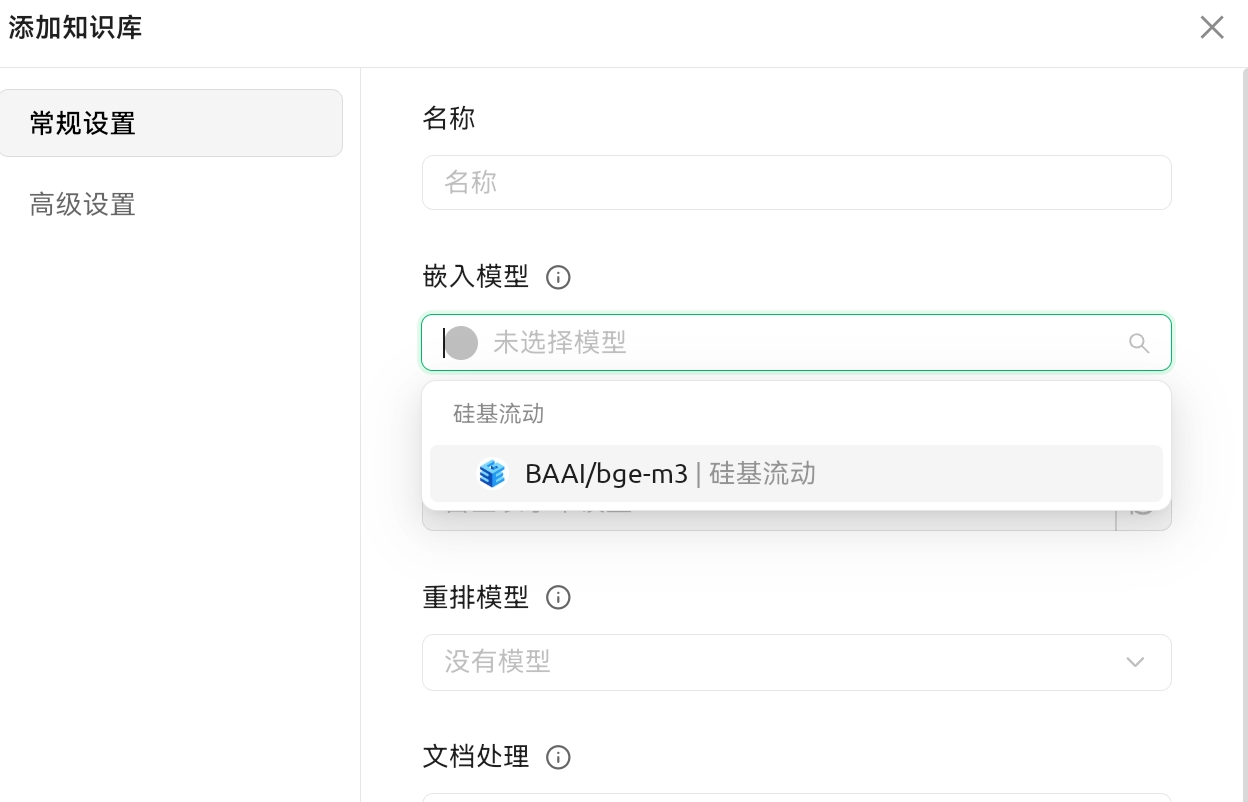Click the 重排模型 field label
This screenshot has height=802, width=1248.
(x=476, y=598)
